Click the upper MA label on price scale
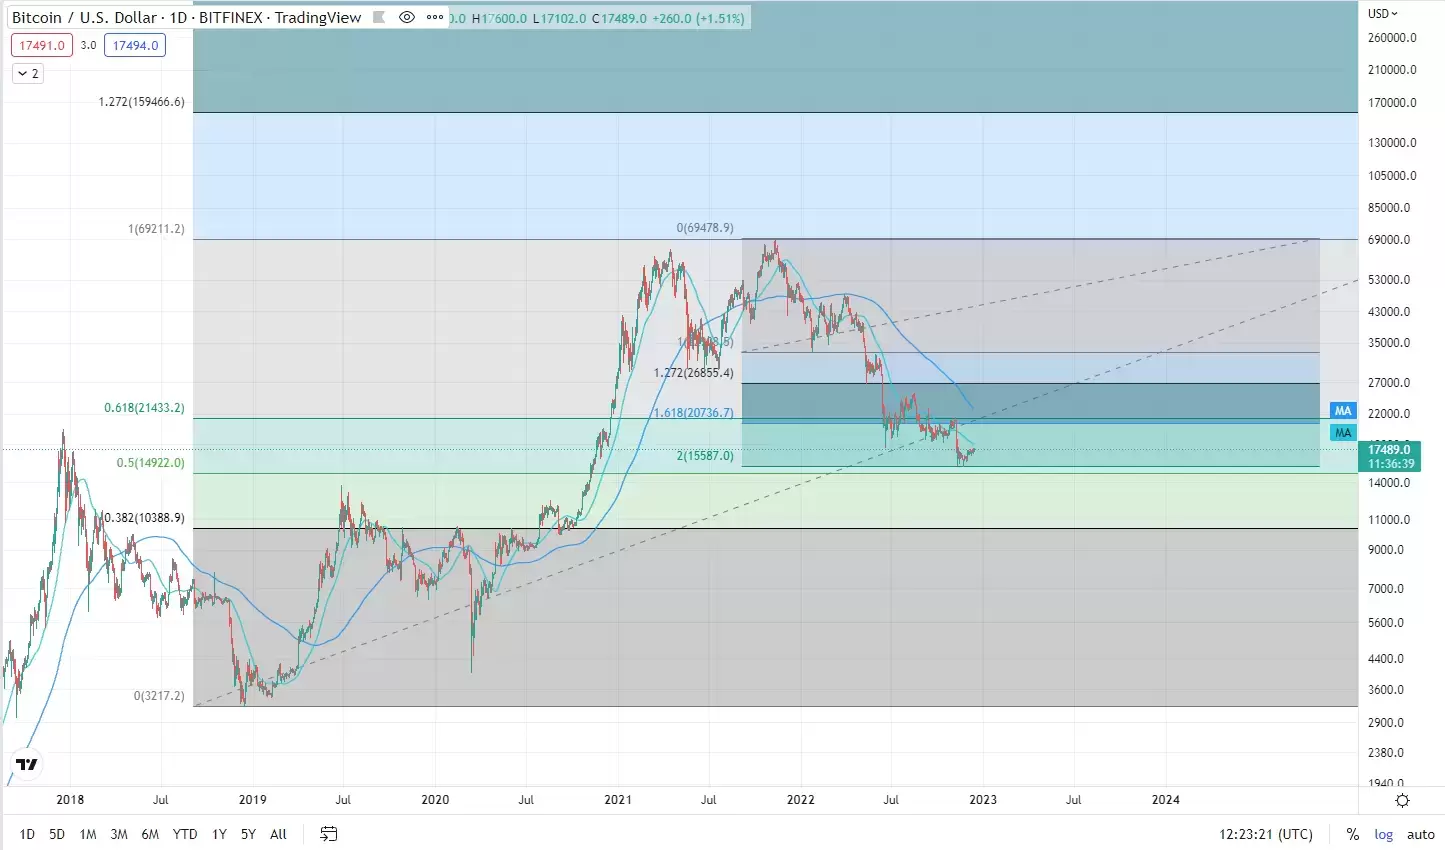 [x=1343, y=411]
